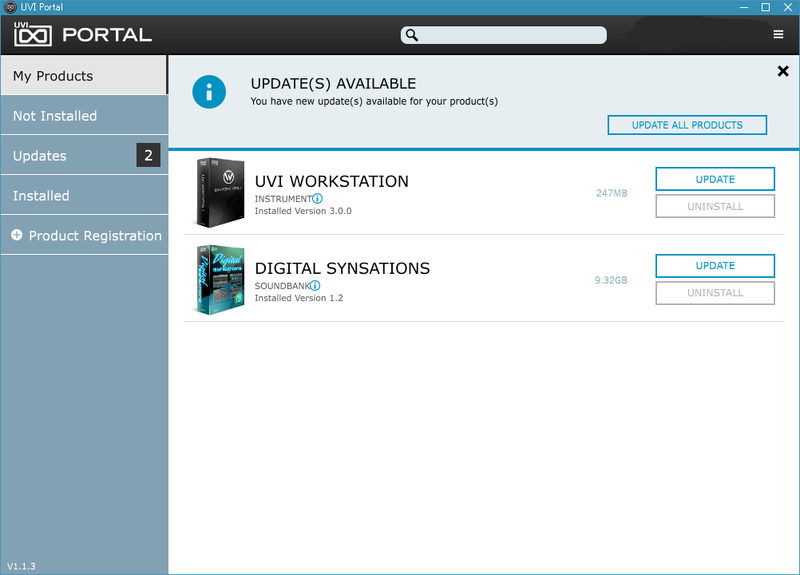Click in the search input field
Viewport: 800px width, 575px height.
click(504, 35)
